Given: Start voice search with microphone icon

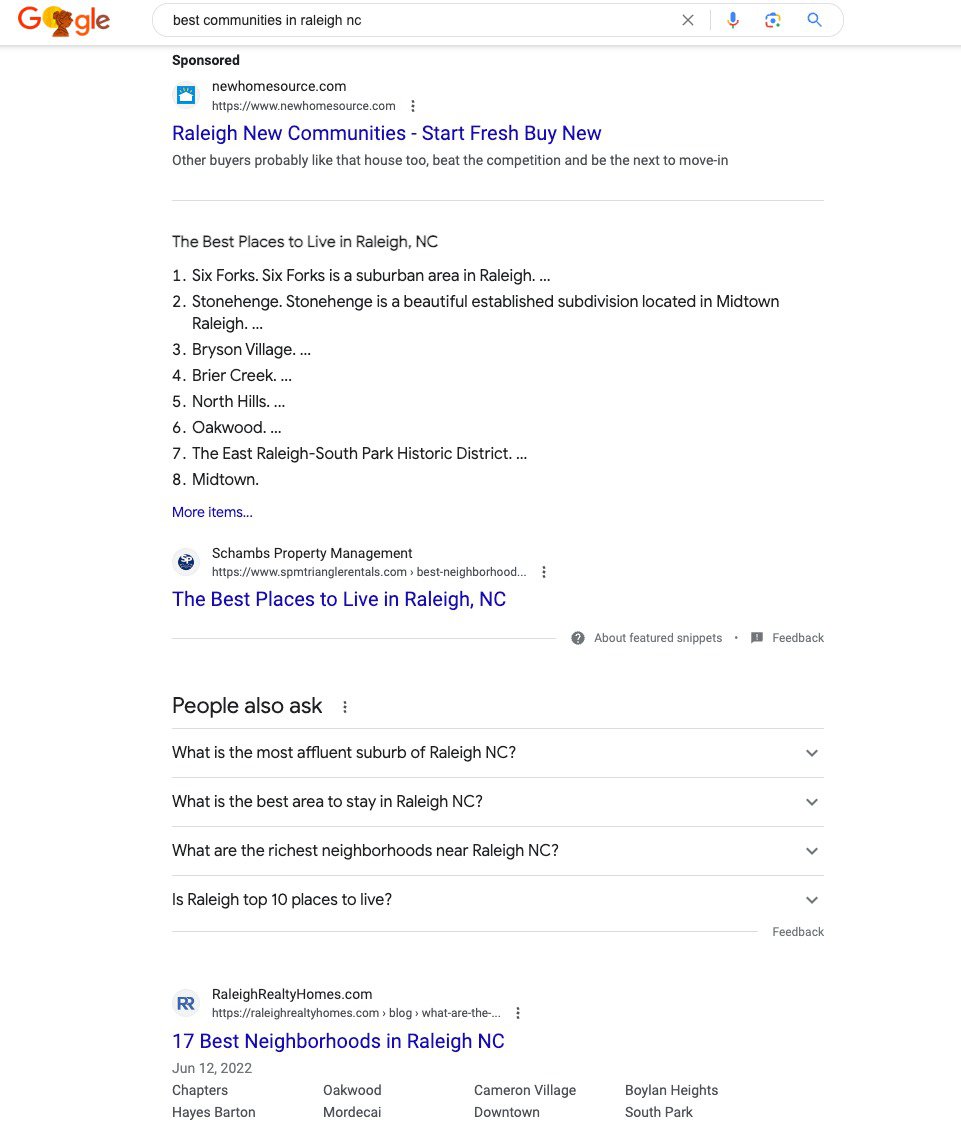Looking at the screenshot, I should [x=733, y=20].
